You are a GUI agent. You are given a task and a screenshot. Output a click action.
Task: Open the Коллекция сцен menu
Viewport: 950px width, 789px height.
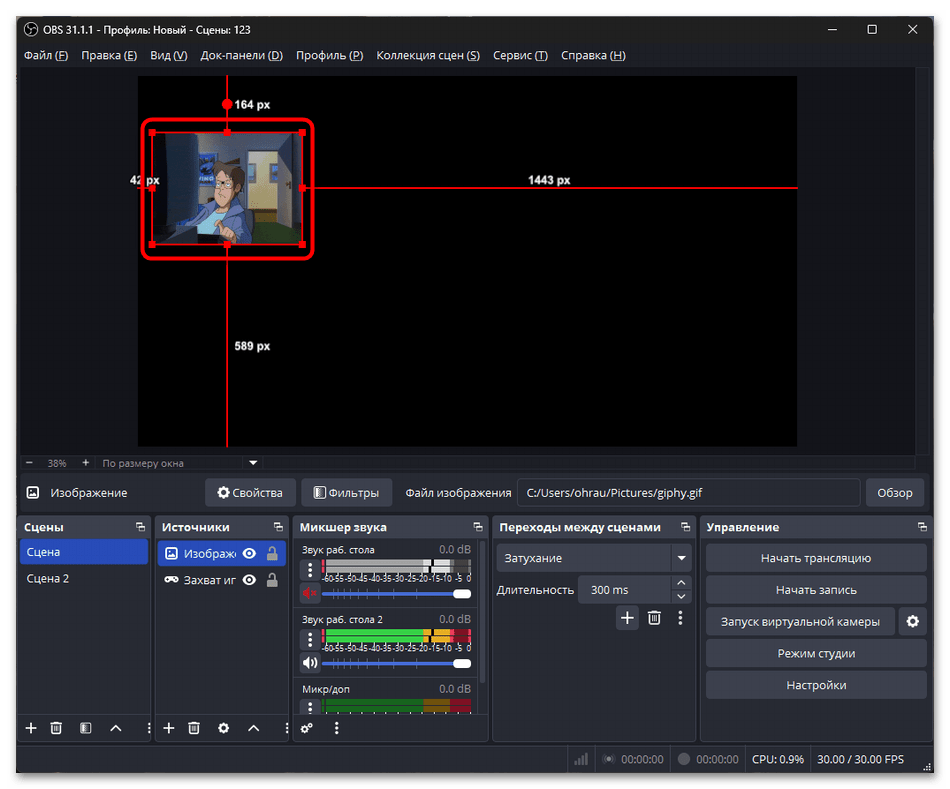click(428, 55)
